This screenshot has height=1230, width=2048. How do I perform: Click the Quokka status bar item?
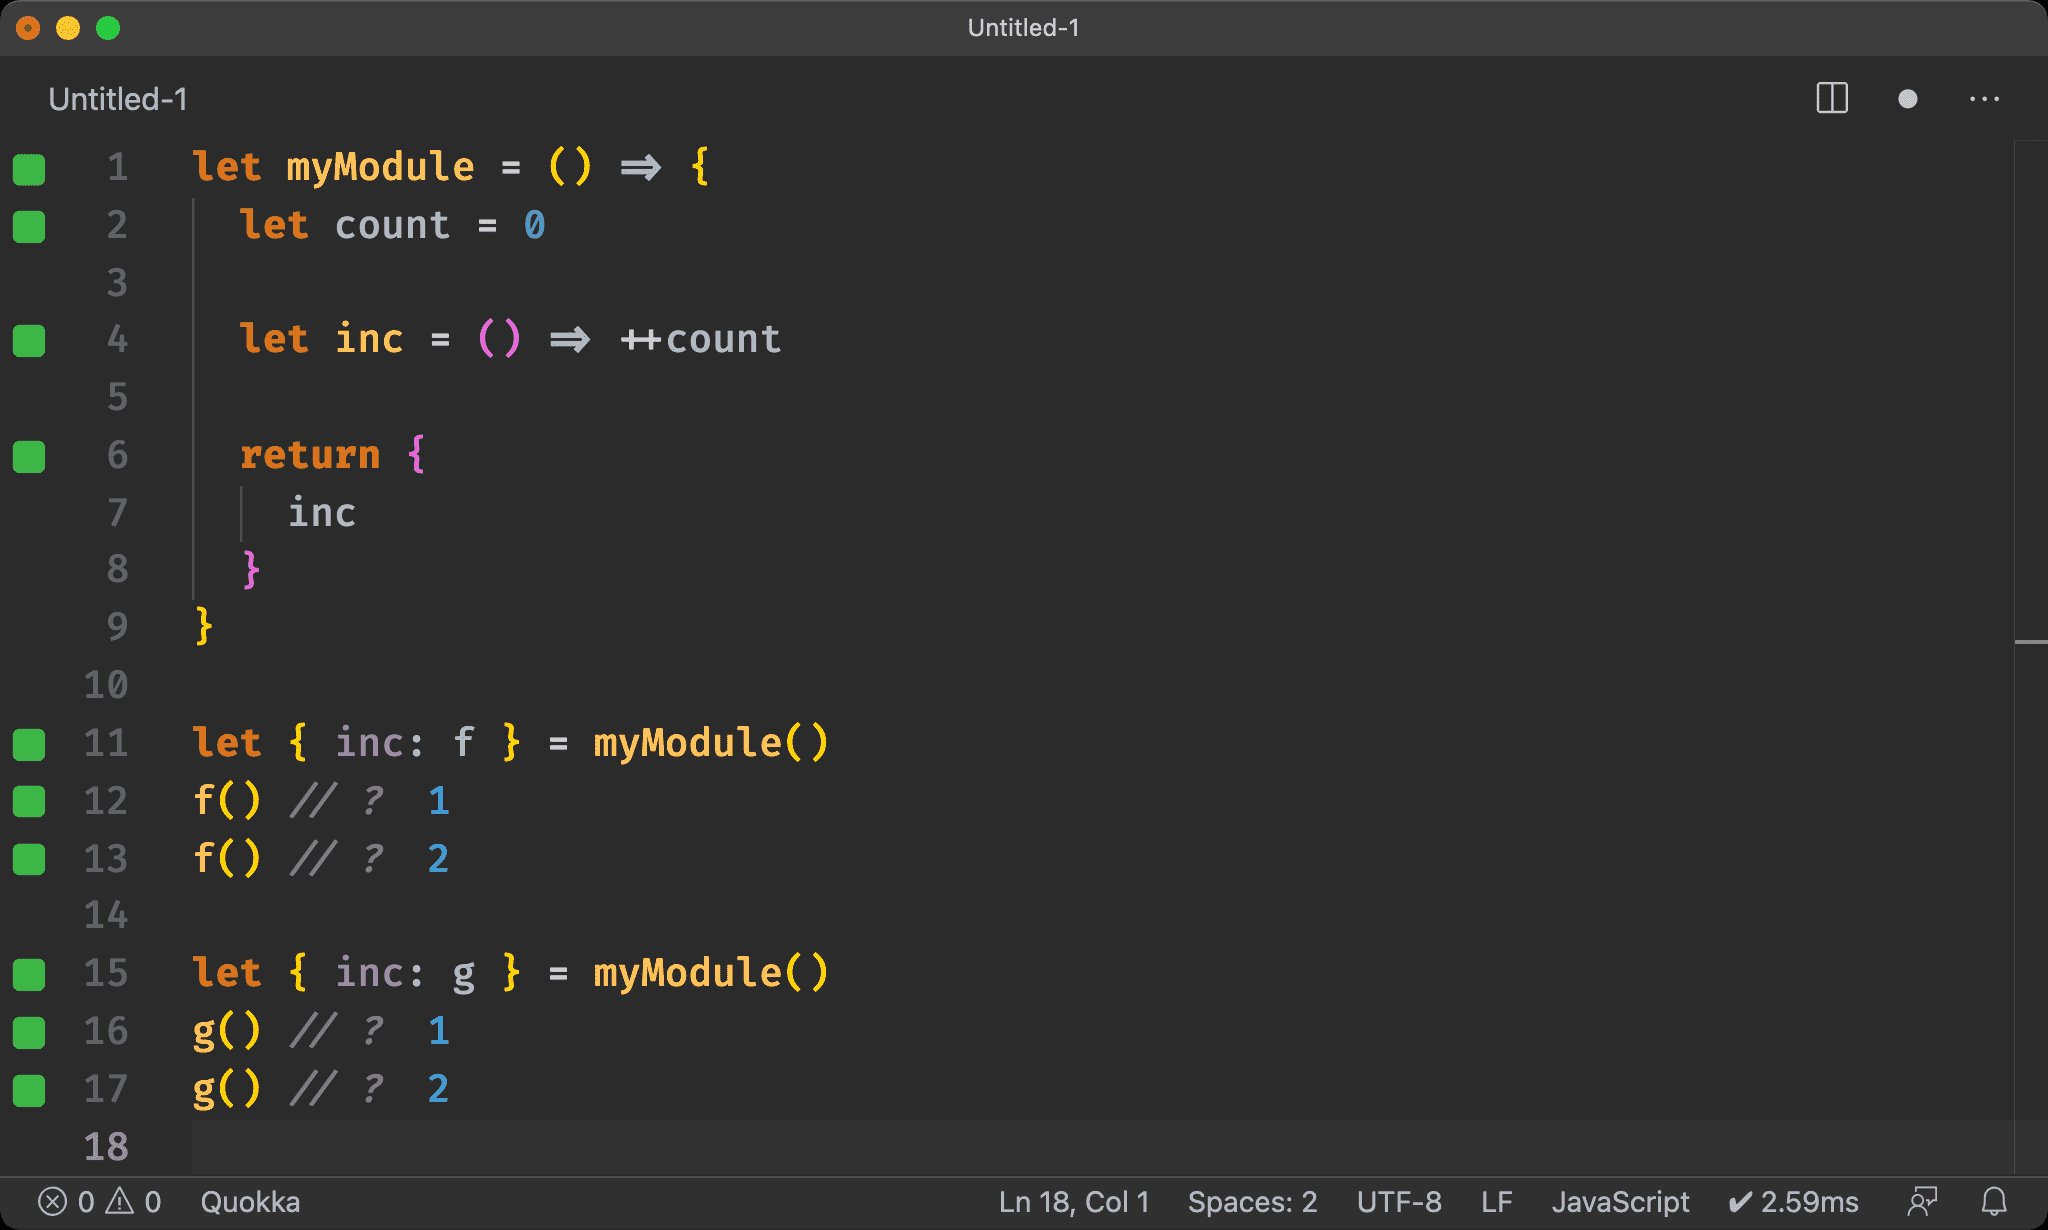tap(250, 1201)
